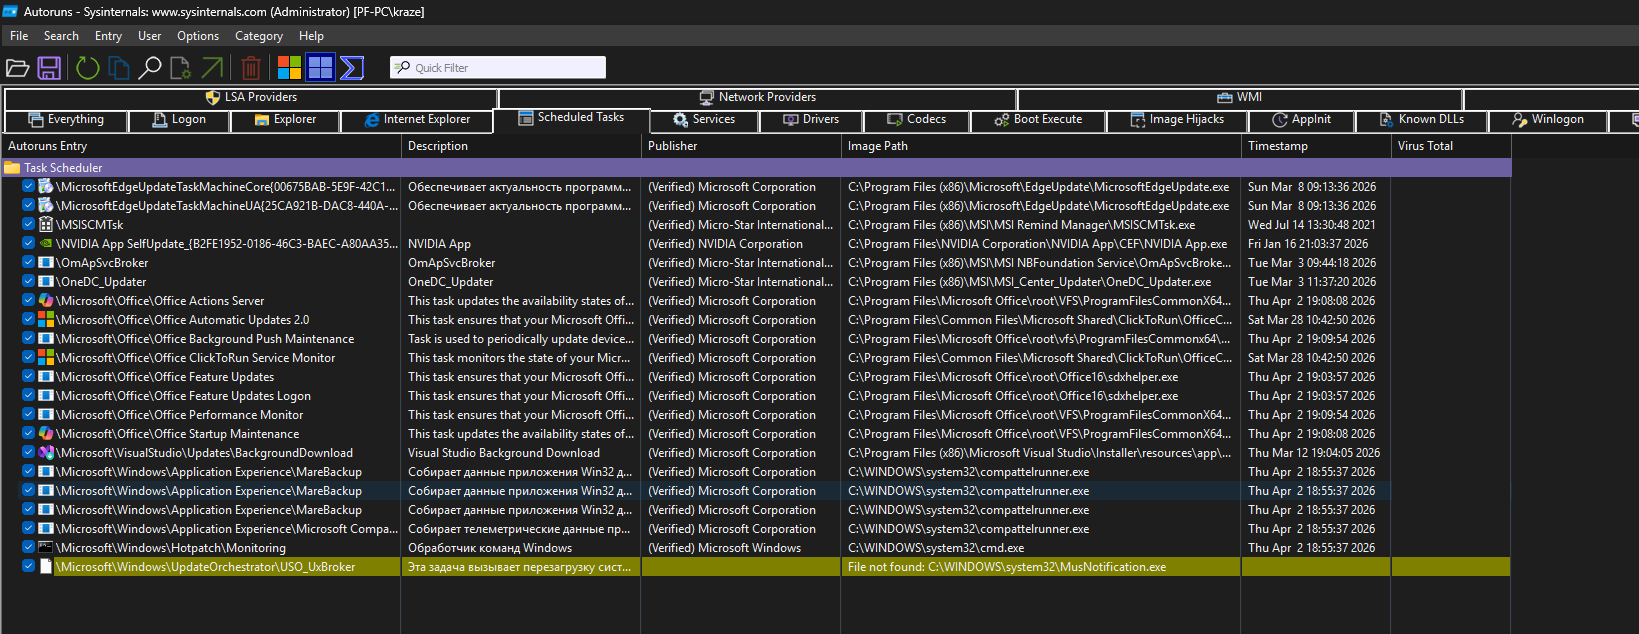This screenshot has width=1639, height=634.
Task: Switch to the Logon tab
Action: pos(179,120)
